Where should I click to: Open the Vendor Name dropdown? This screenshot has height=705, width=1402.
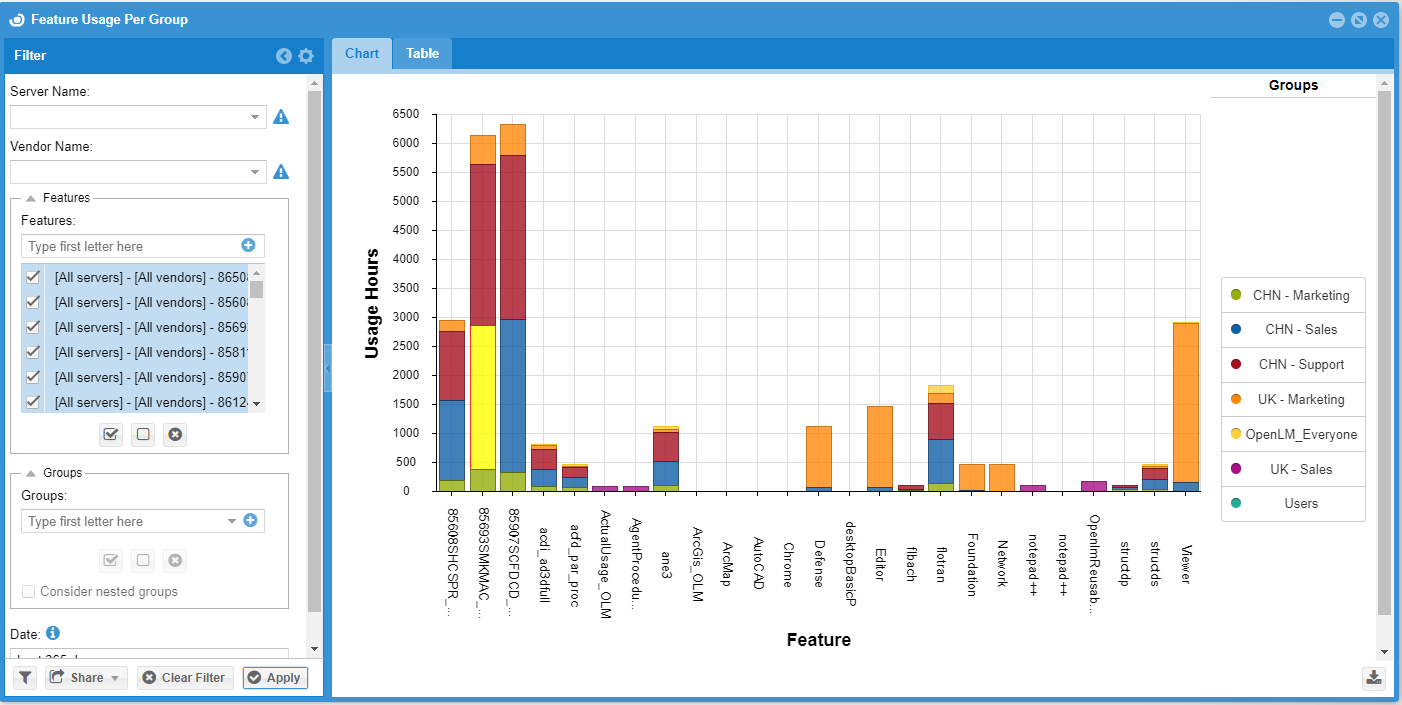click(x=255, y=172)
